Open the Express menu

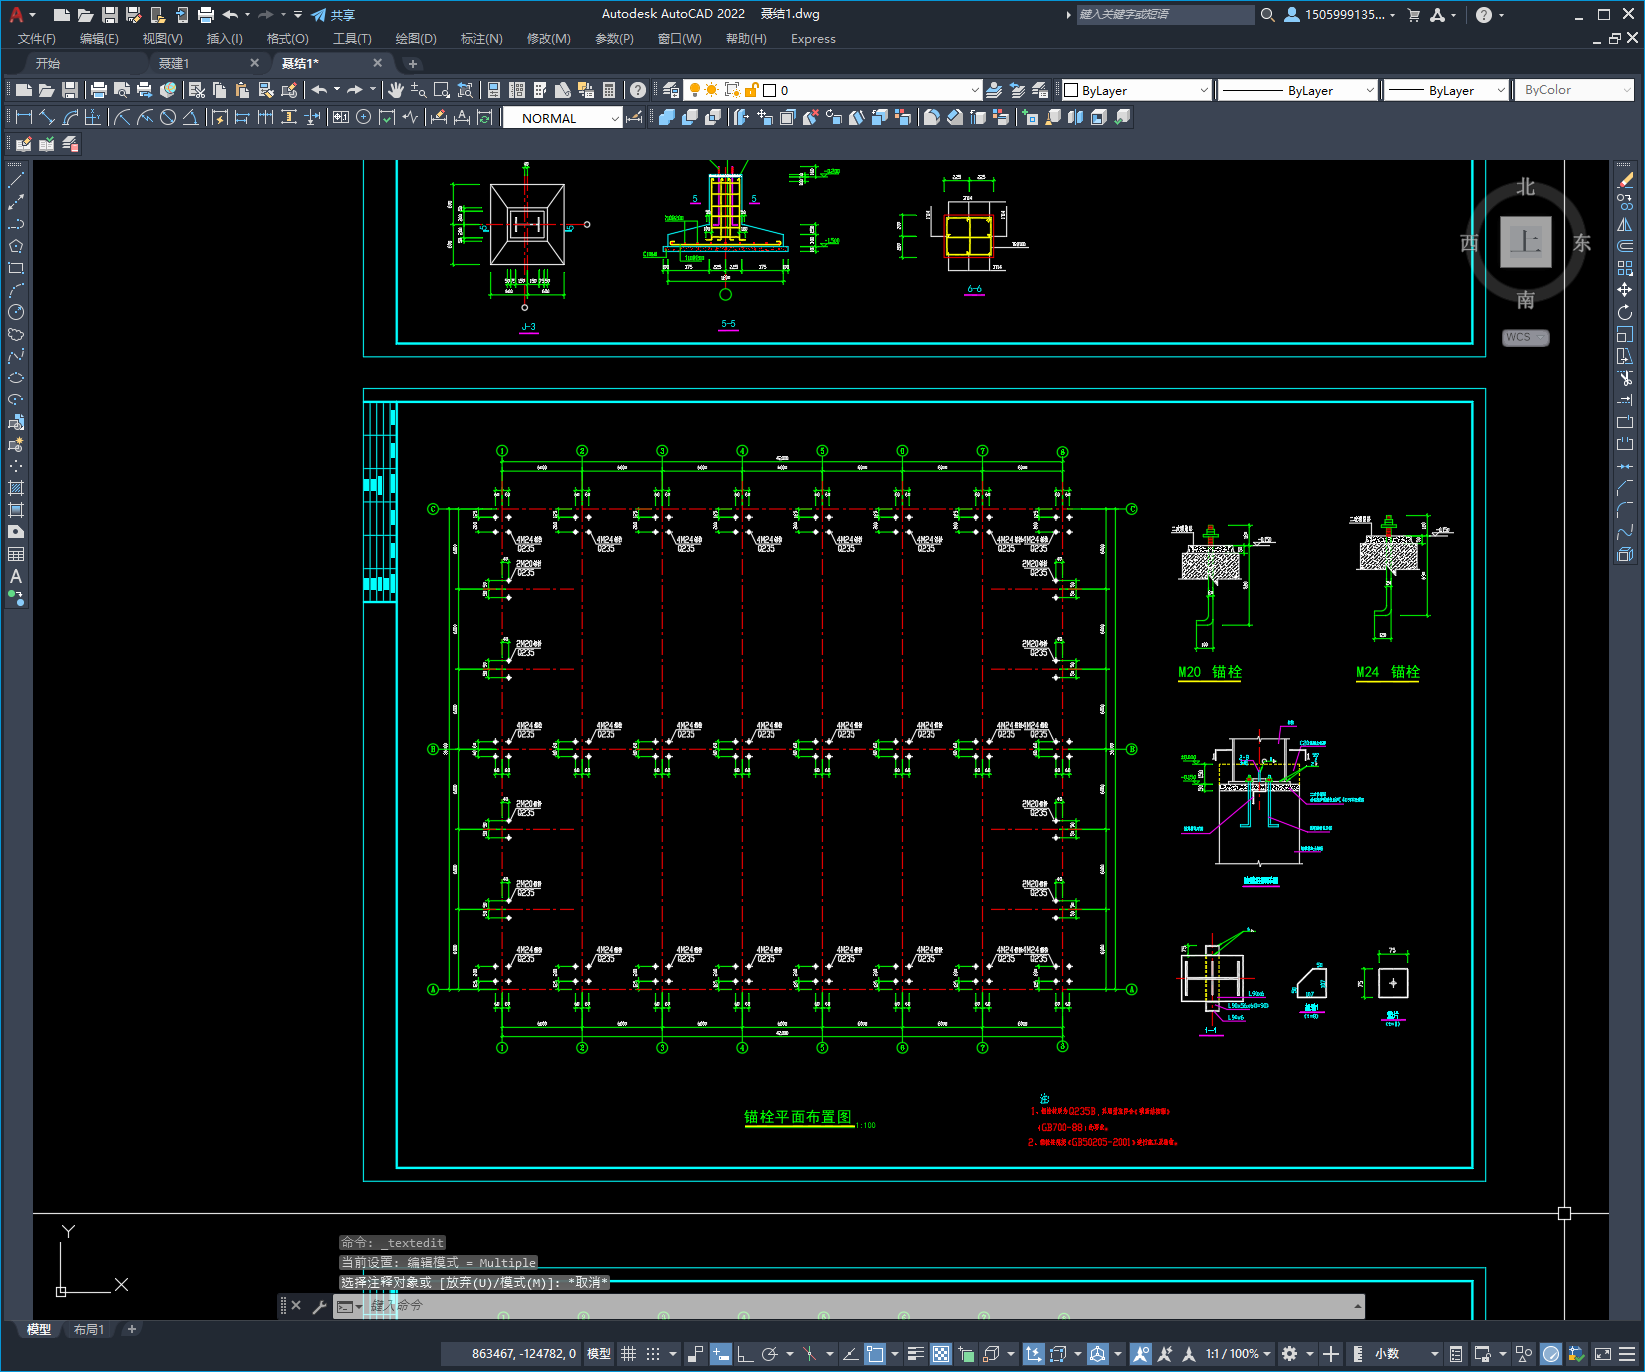[813, 39]
